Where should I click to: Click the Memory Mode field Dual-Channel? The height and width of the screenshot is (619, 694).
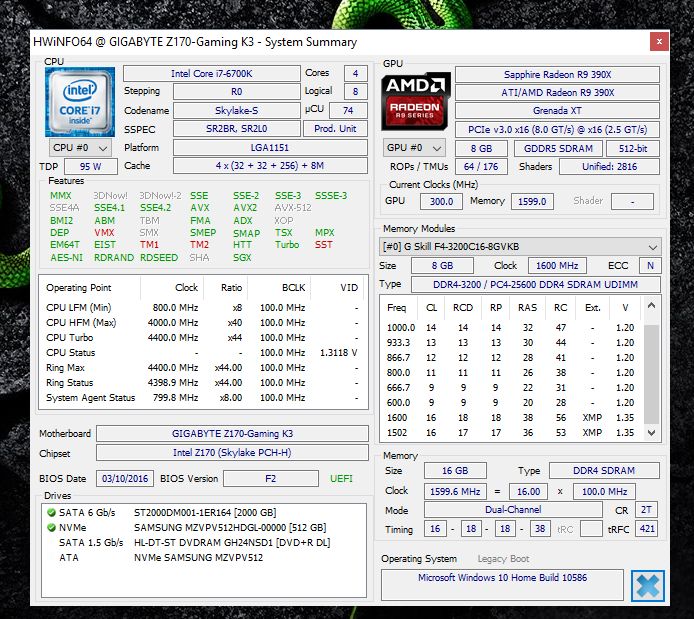pos(513,510)
